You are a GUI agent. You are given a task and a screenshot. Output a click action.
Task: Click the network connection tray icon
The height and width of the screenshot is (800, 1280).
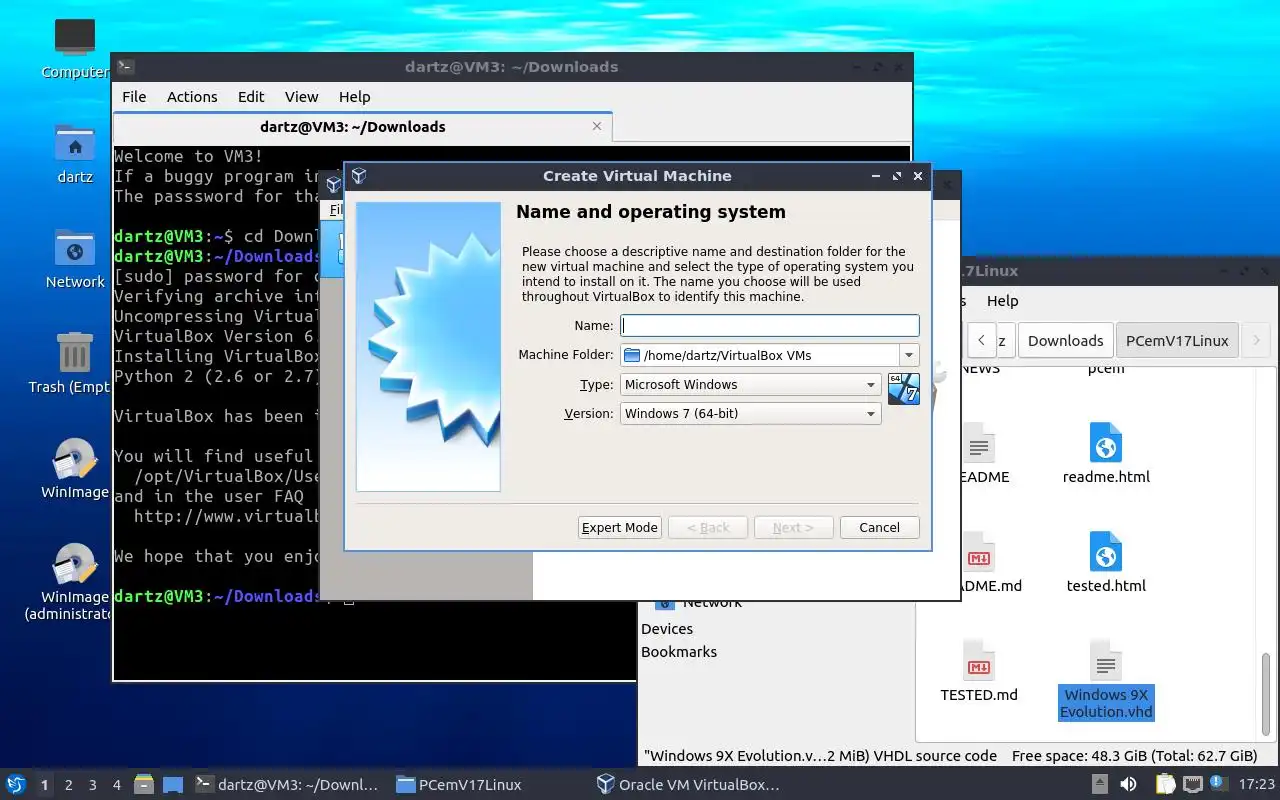[x=1192, y=785]
